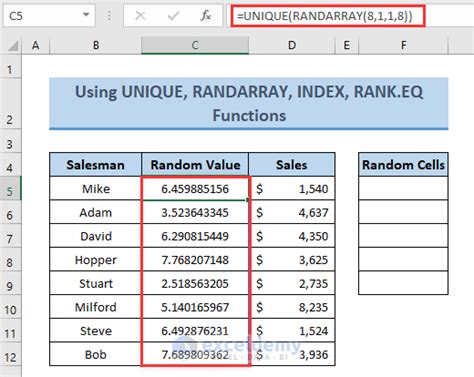This screenshot has width=474, height=377.
Task: Select the cell containing Mike
Action: click(95, 189)
